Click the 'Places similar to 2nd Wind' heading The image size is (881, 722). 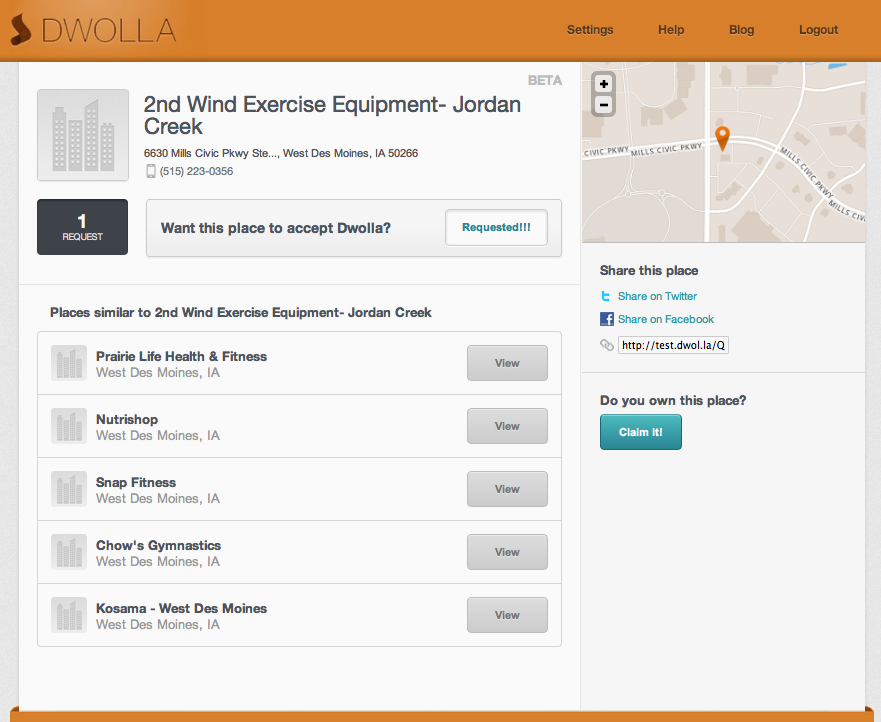point(240,312)
